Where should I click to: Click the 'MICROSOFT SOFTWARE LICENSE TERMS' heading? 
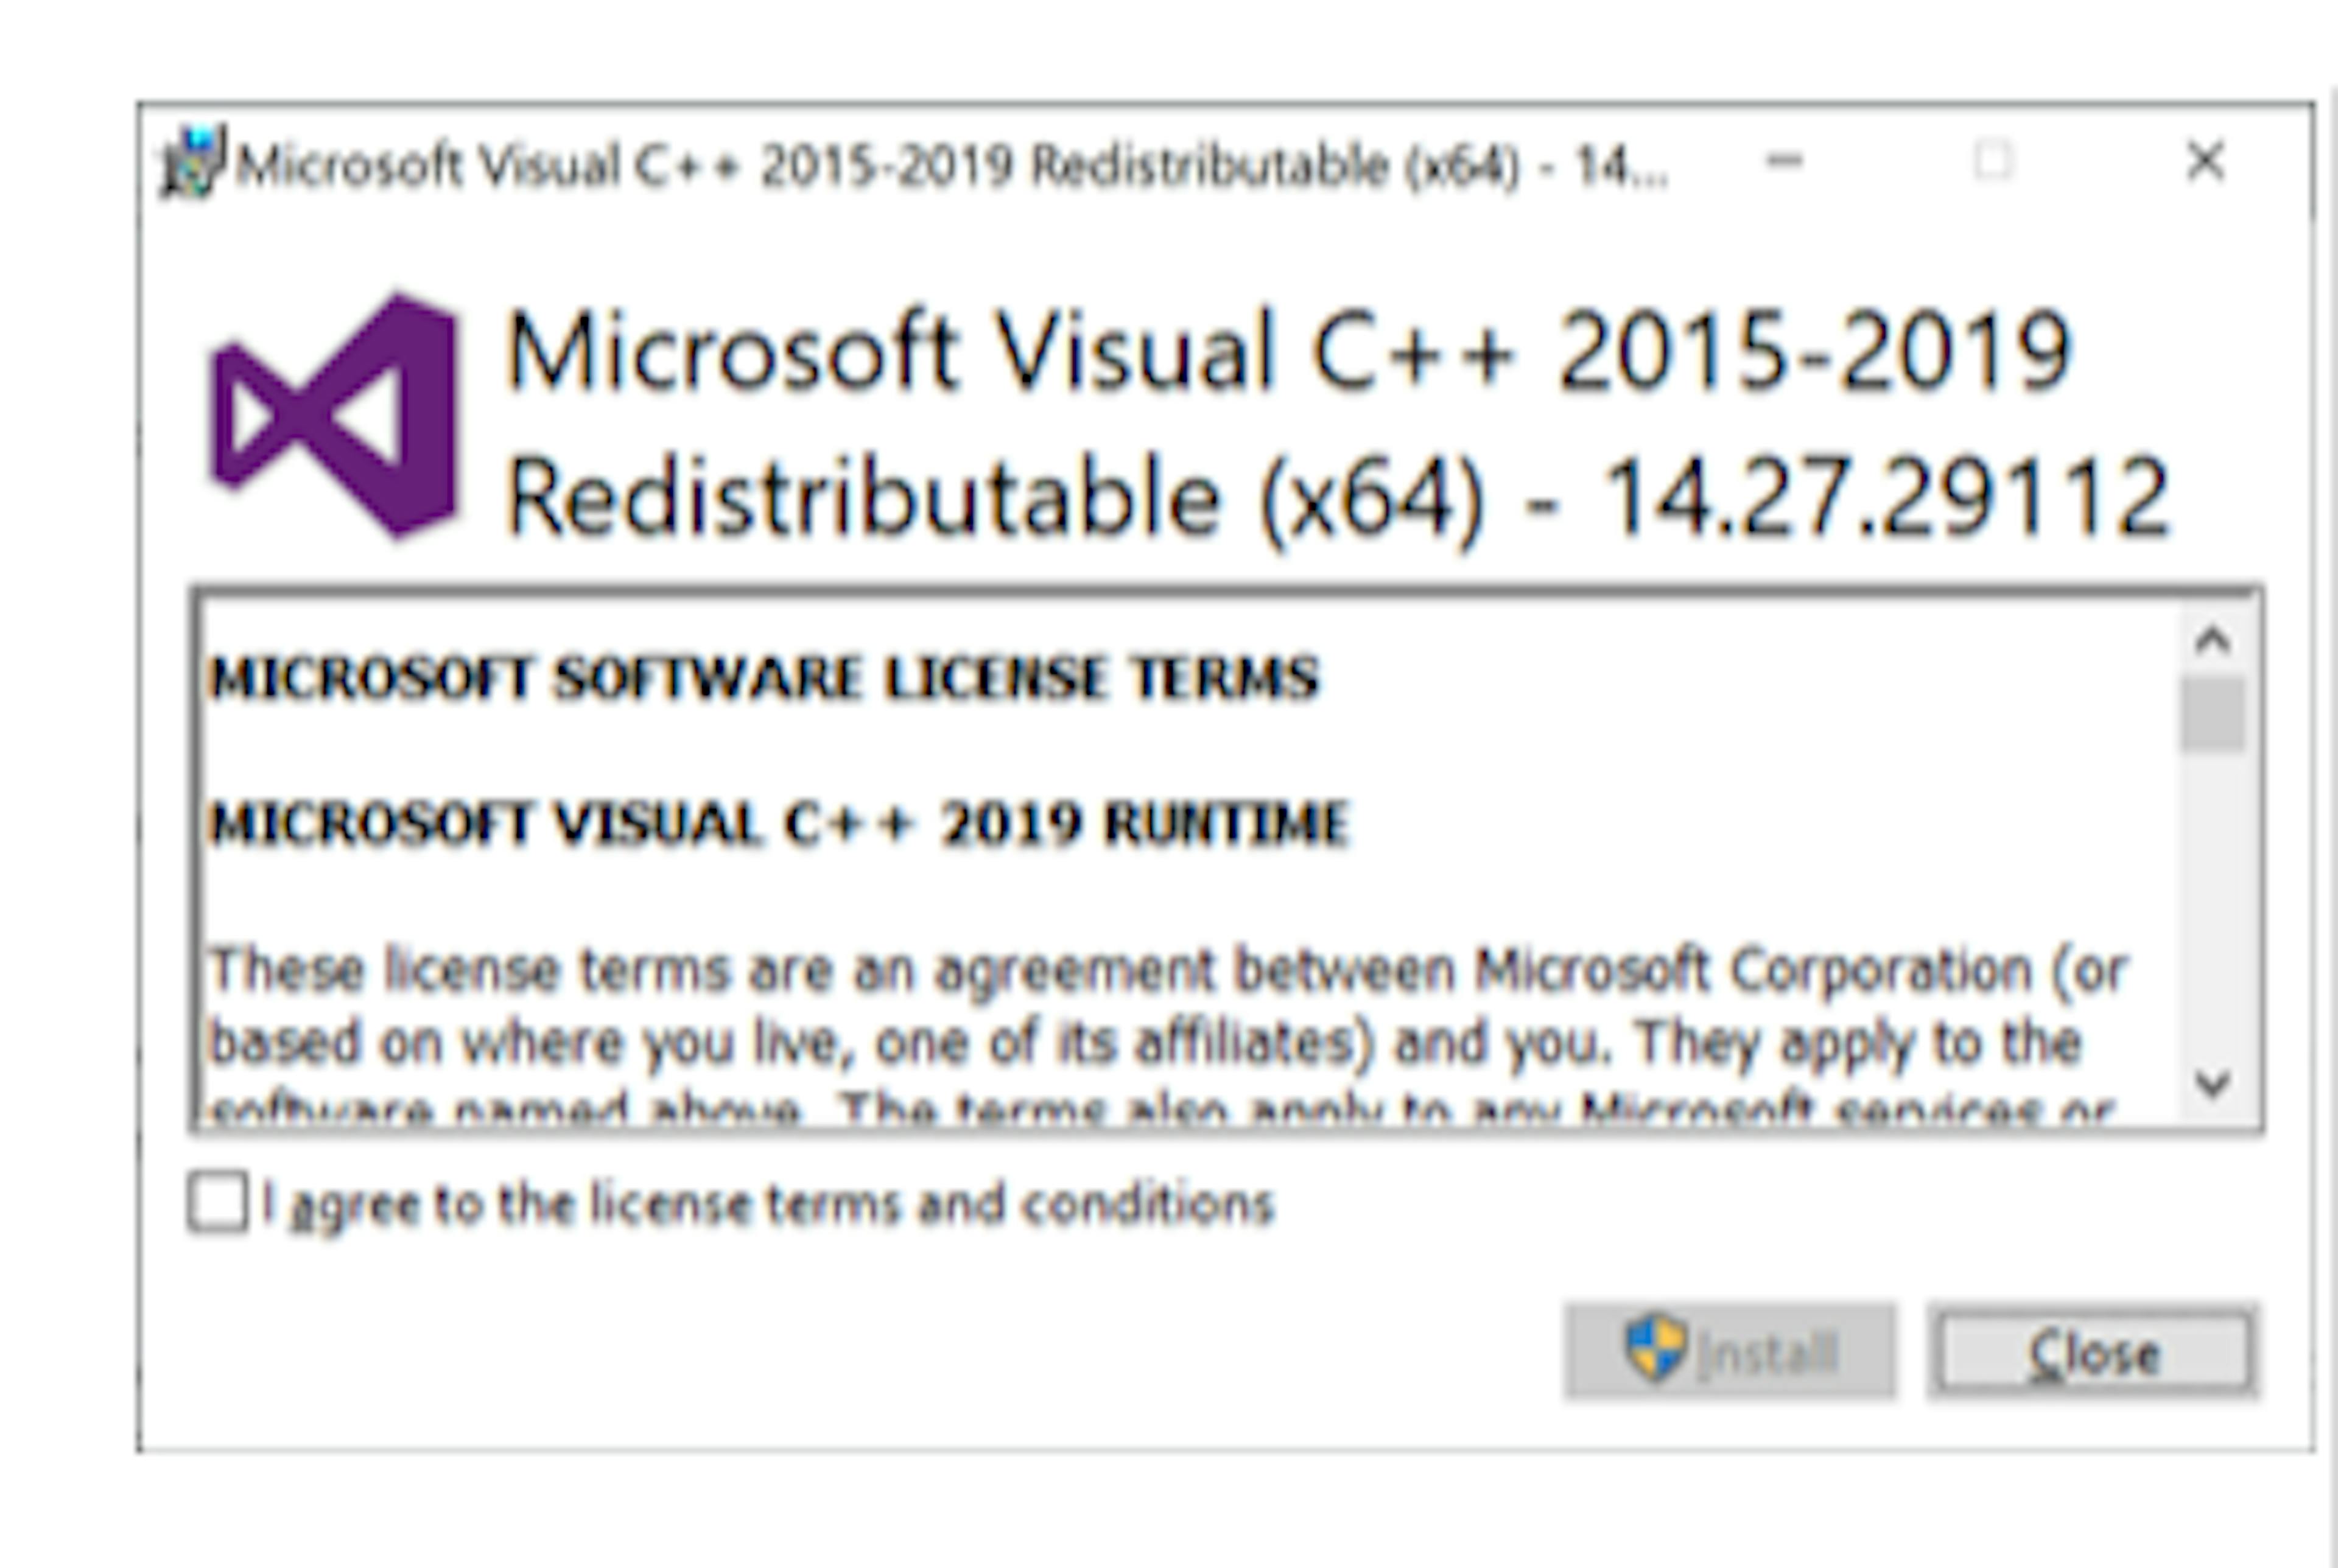pos(765,677)
